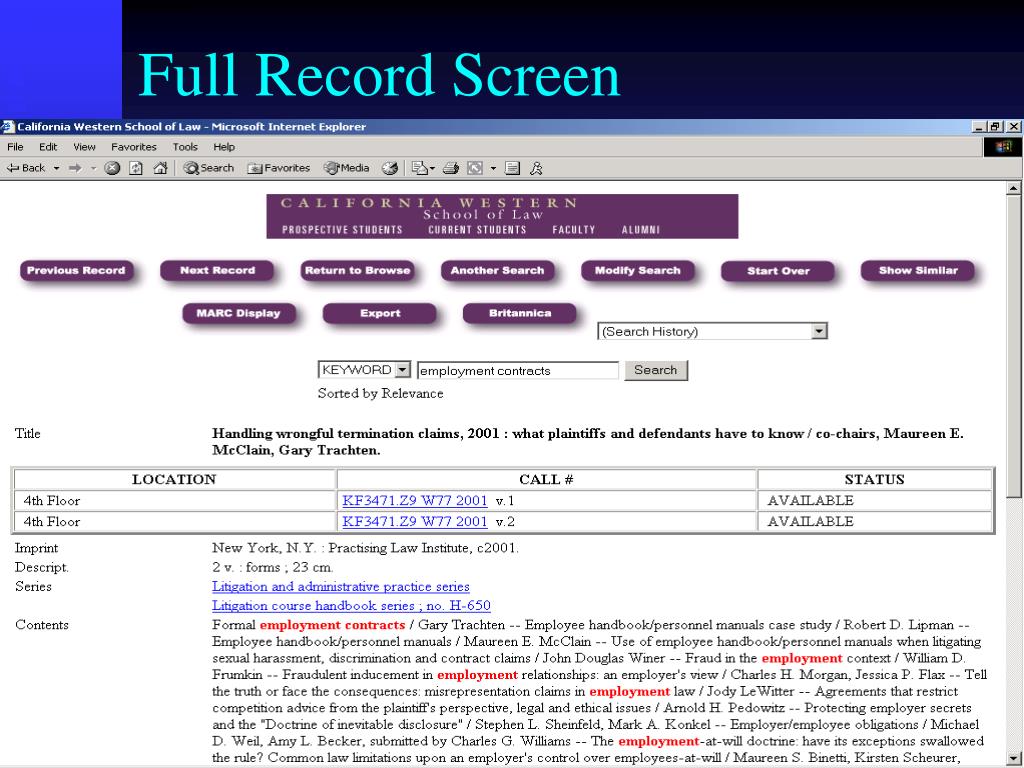The image size is (1024, 768).
Task: Open the browser Search toolbar button
Action: click(x=208, y=168)
